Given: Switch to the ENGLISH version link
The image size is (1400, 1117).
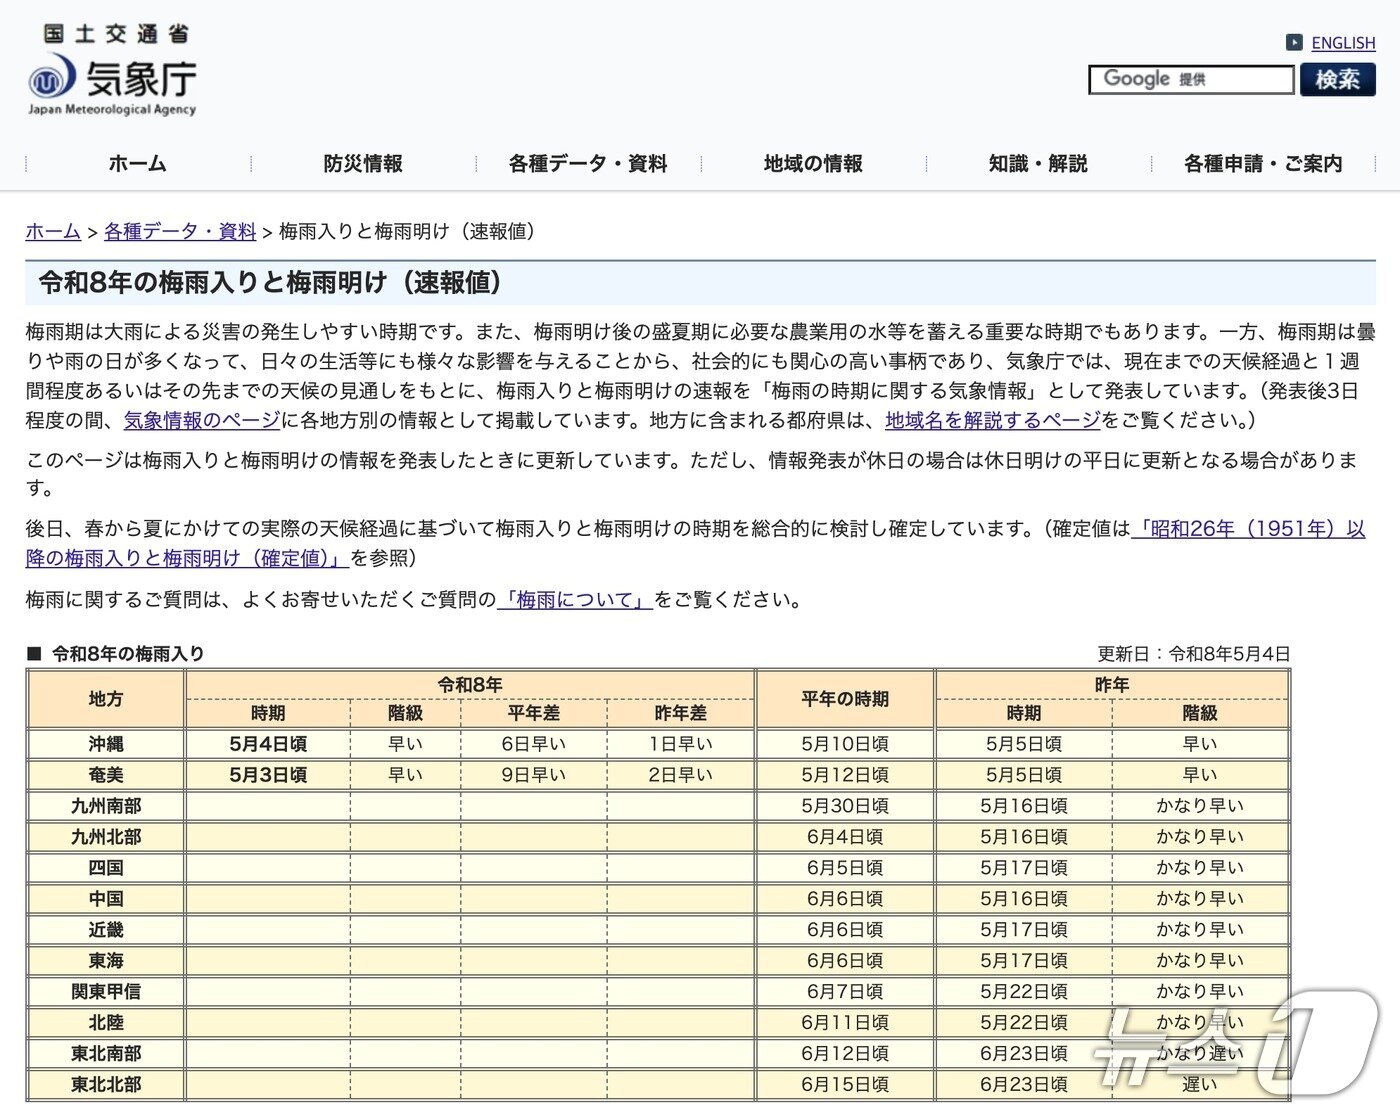Looking at the screenshot, I should tap(1343, 43).
